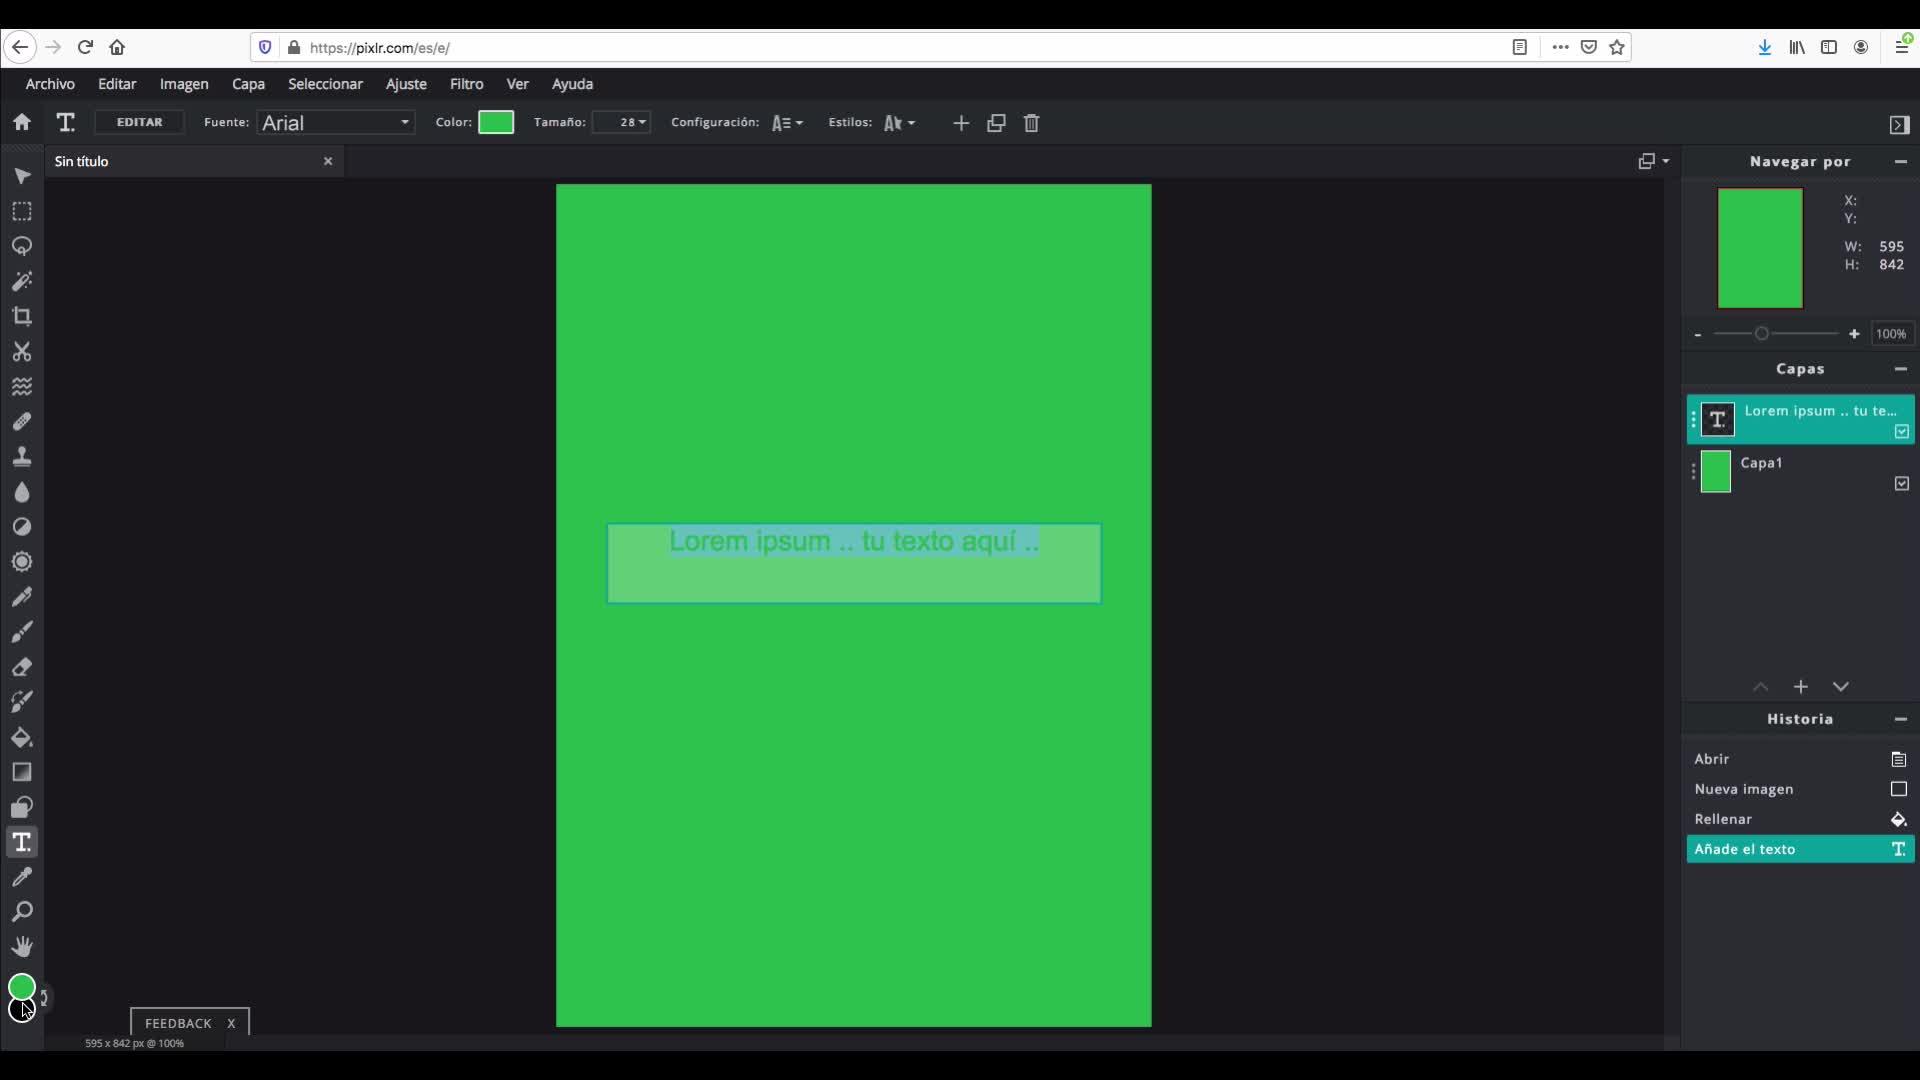1920x1080 pixels.
Task: Open the Configuración text settings dropdown
Action: tap(788, 123)
